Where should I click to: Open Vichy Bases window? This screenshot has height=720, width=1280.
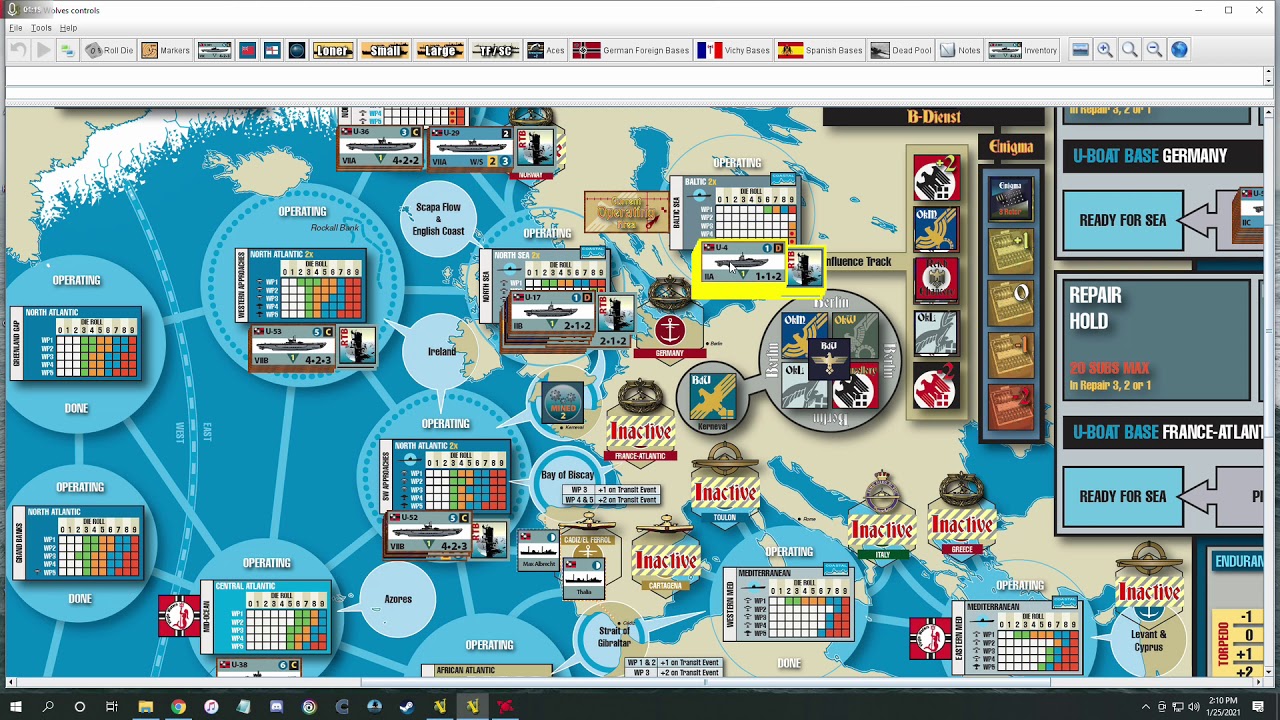tap(734, 50)
